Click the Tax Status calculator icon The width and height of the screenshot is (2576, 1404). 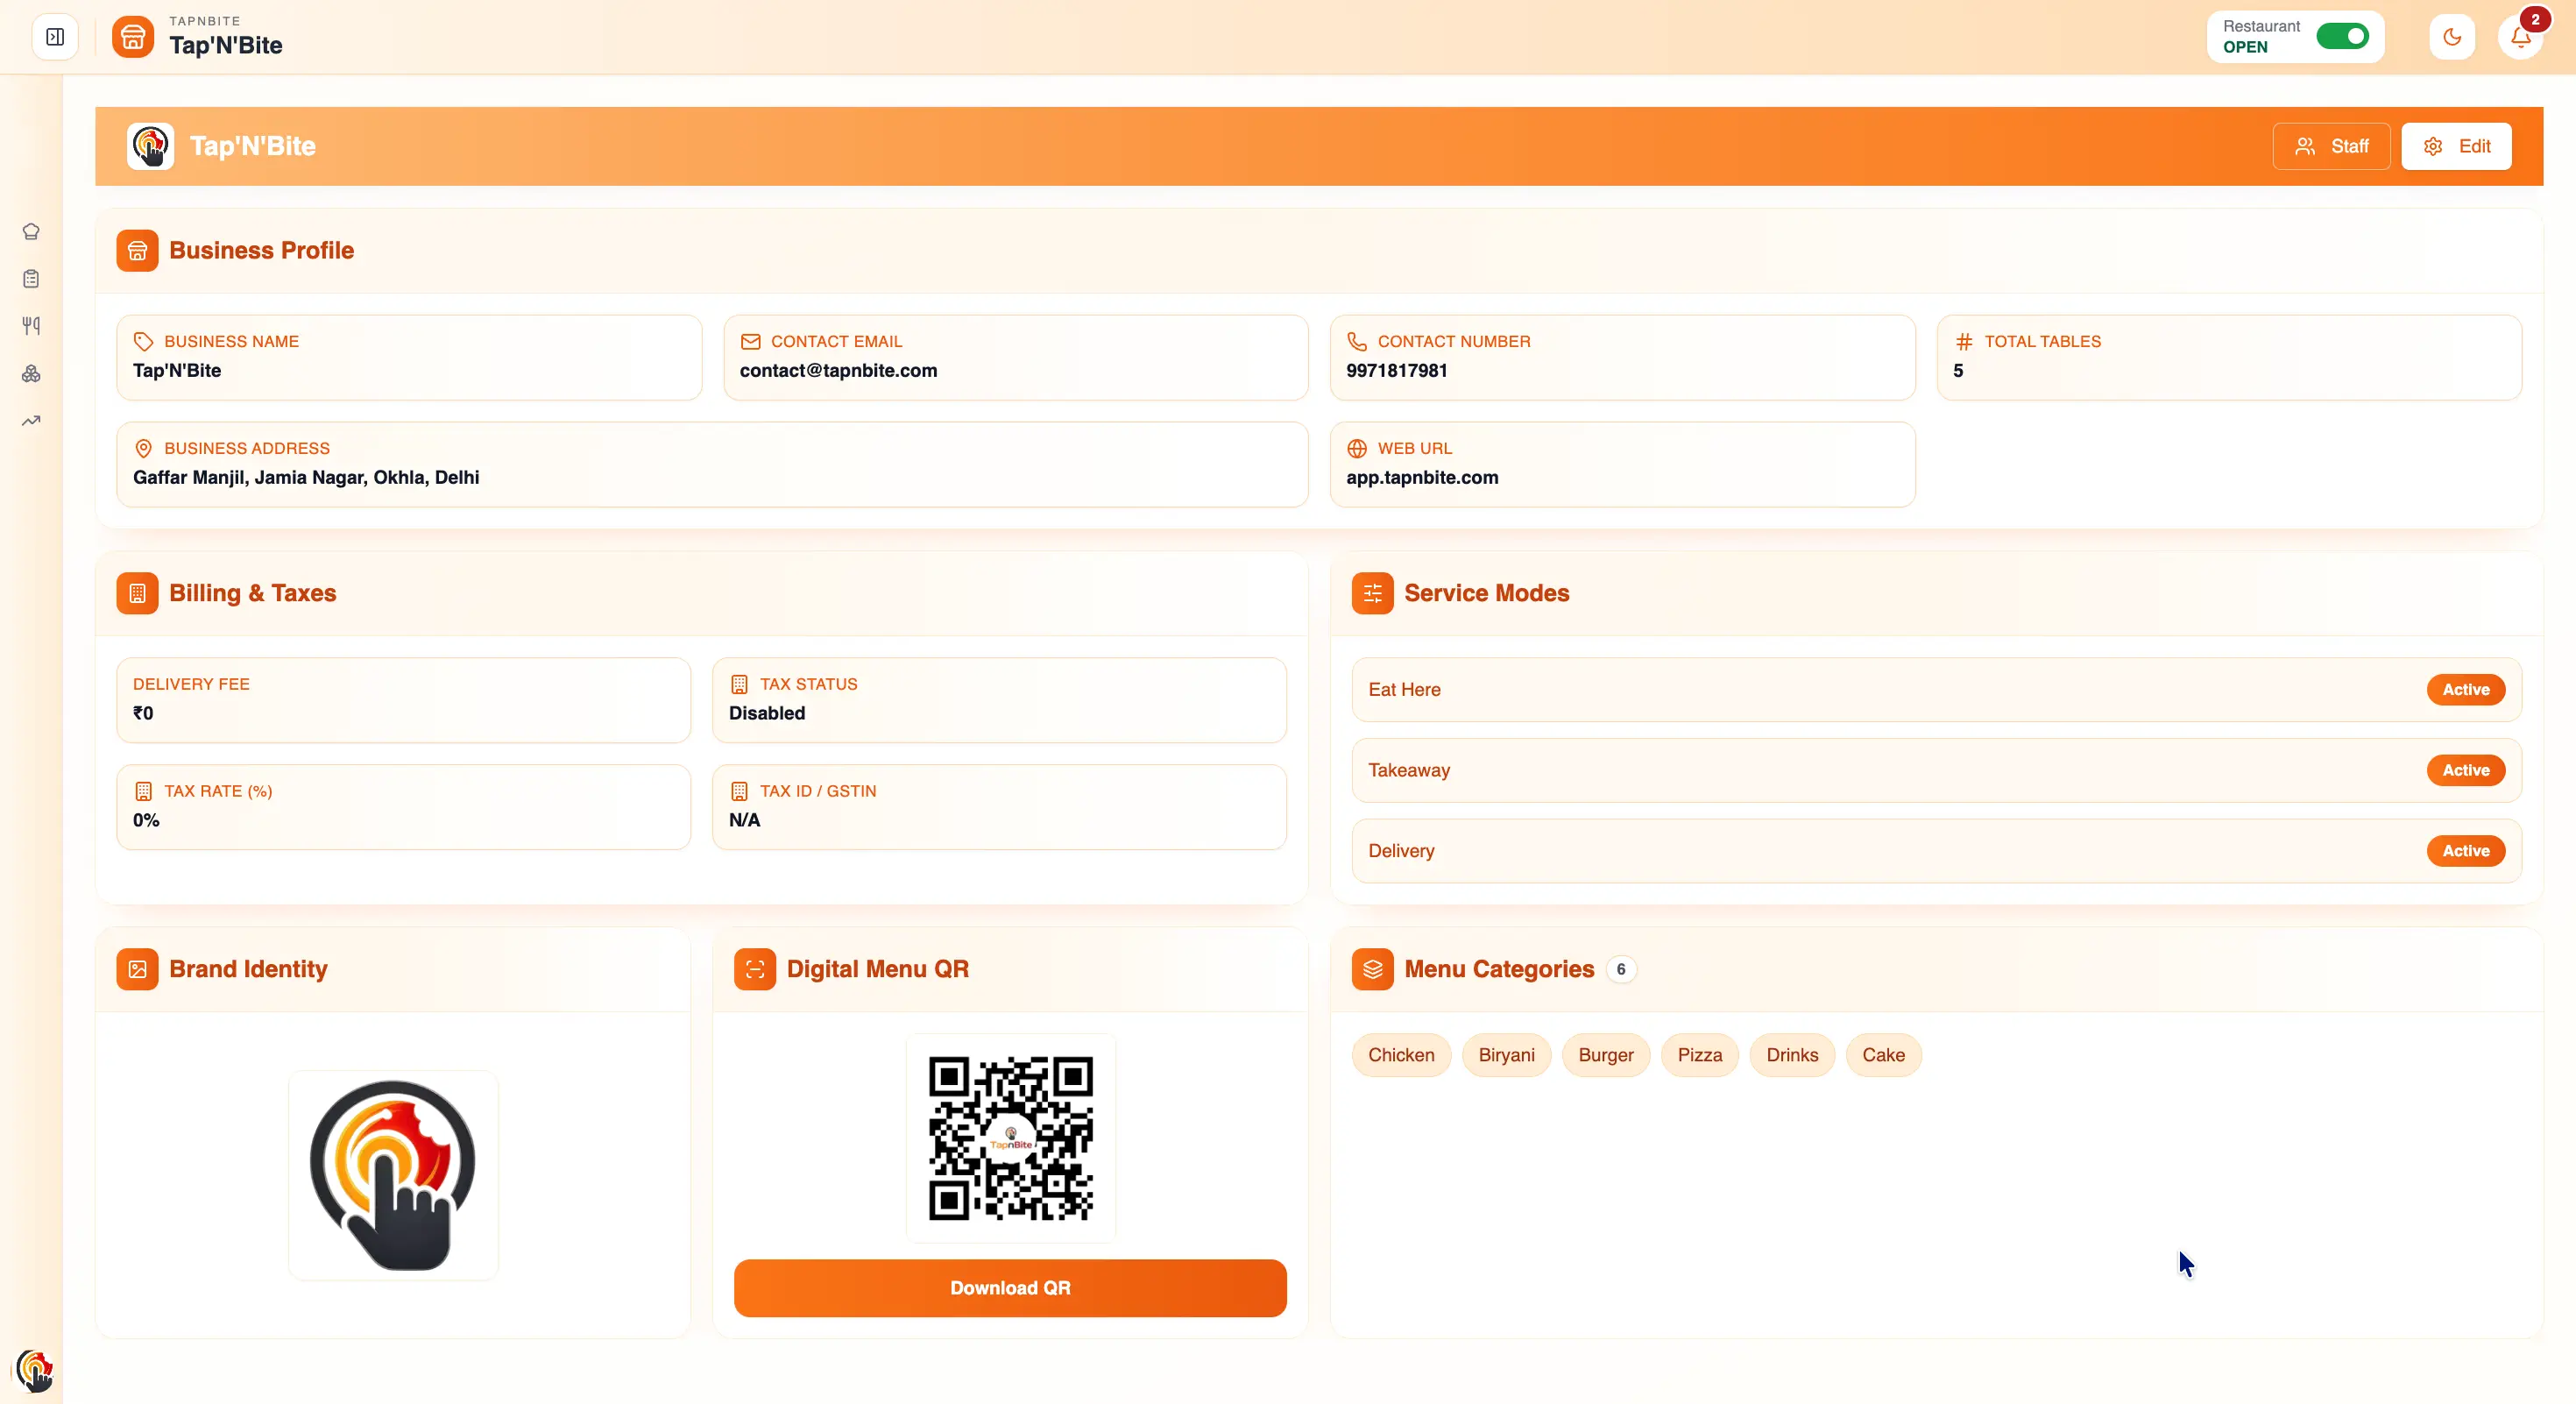739,684
